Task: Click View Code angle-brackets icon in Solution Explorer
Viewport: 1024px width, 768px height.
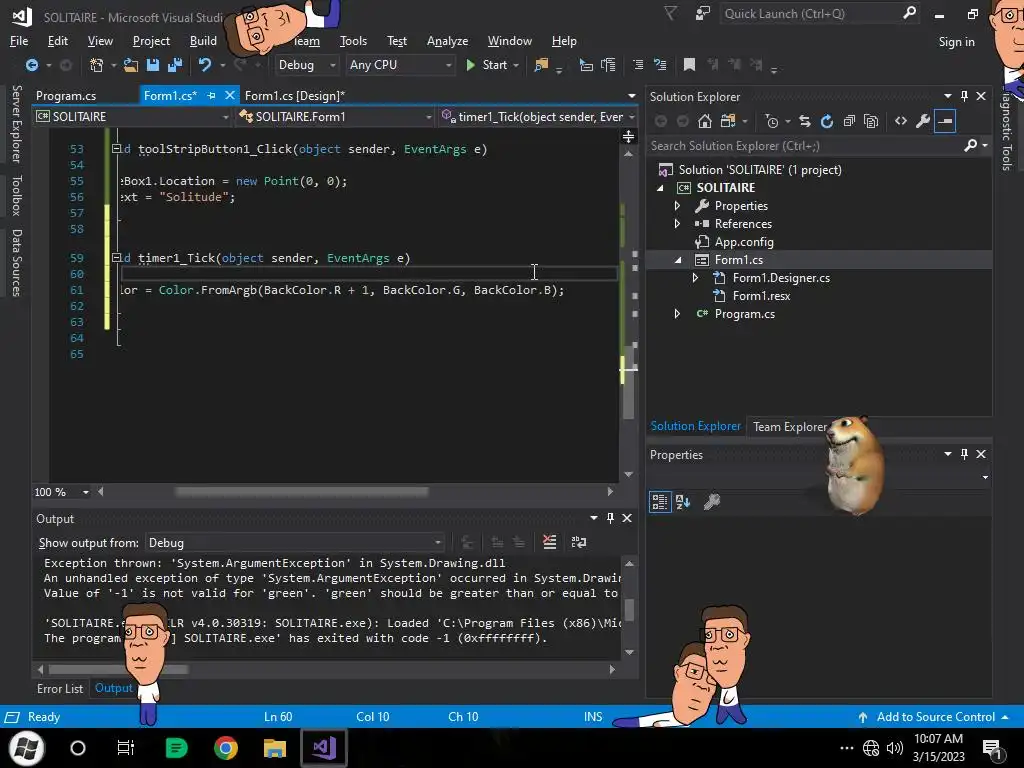Action: click(x=901, y=121)
